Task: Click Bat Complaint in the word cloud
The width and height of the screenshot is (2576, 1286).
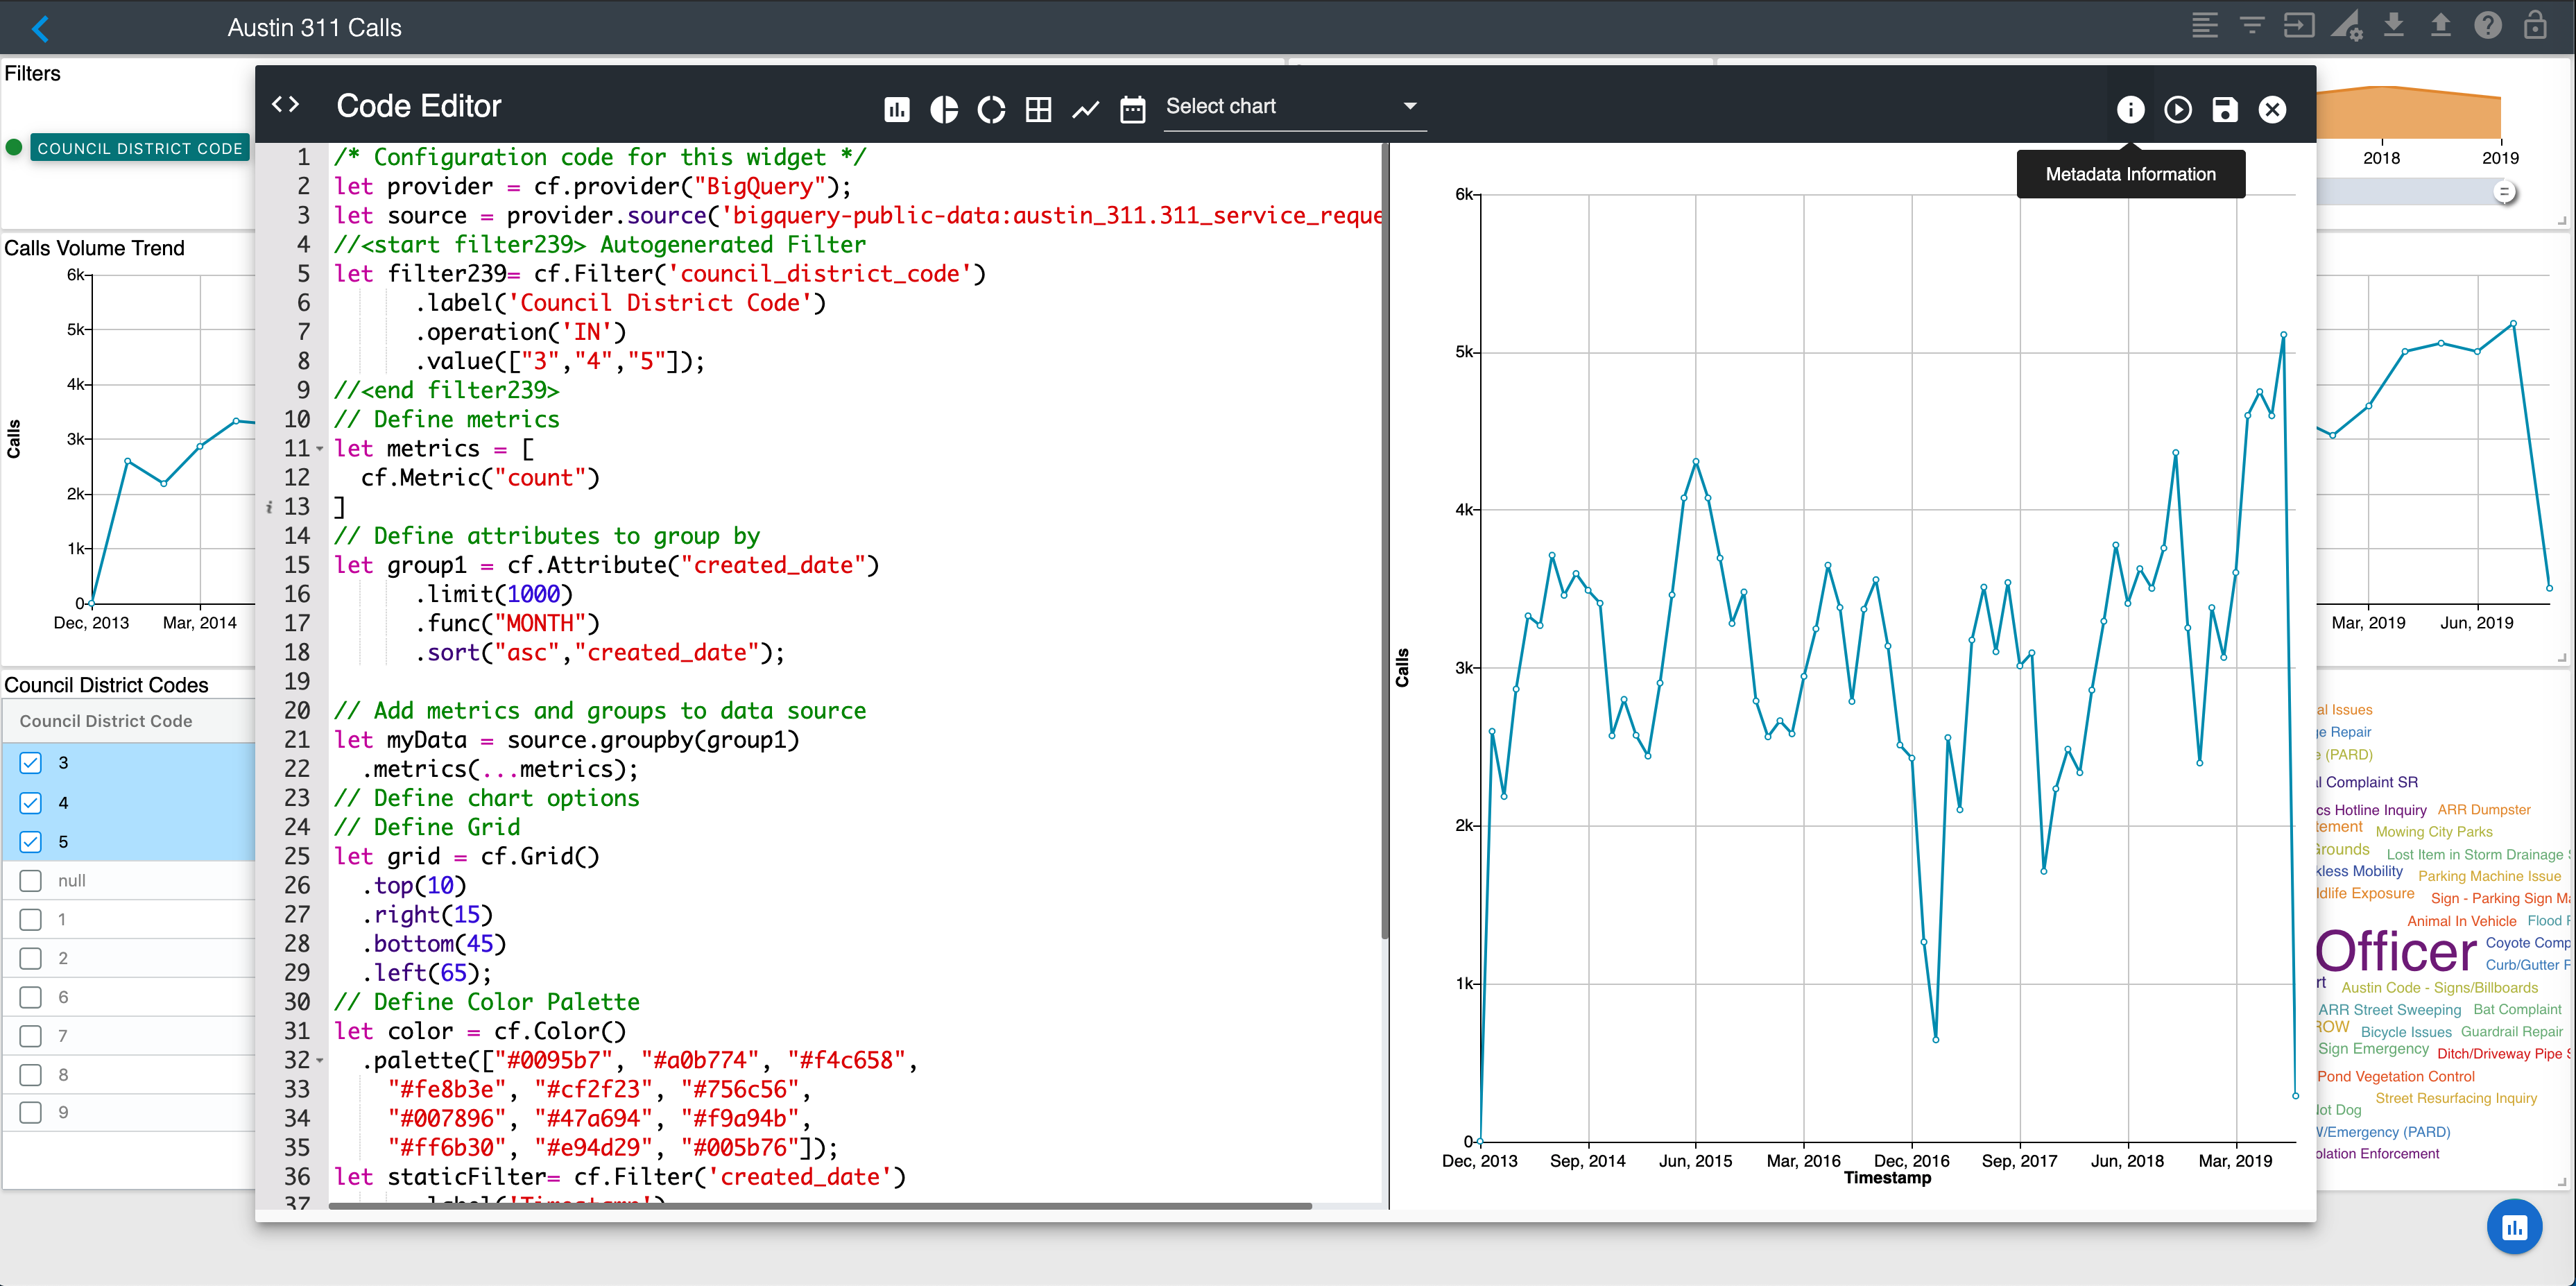Action: [x=2517, y=1009]
